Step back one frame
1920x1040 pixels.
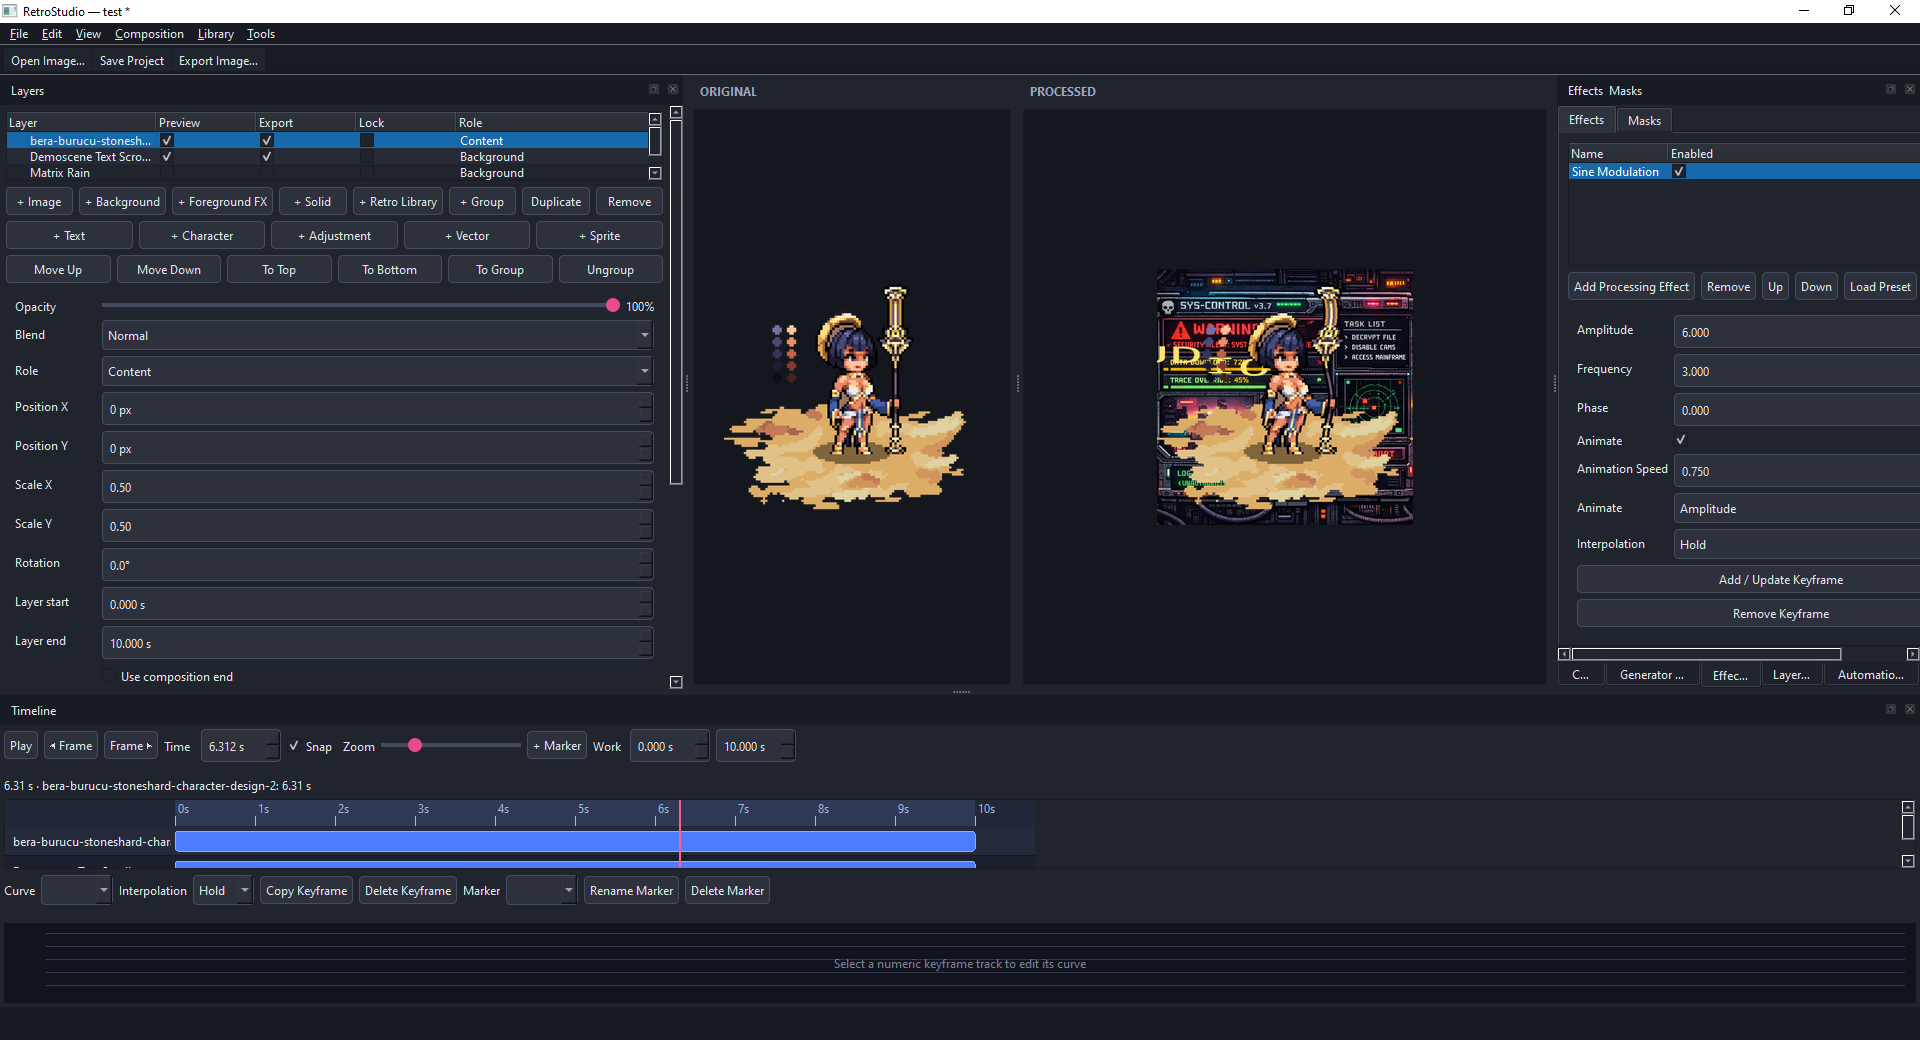click(71, 746)
